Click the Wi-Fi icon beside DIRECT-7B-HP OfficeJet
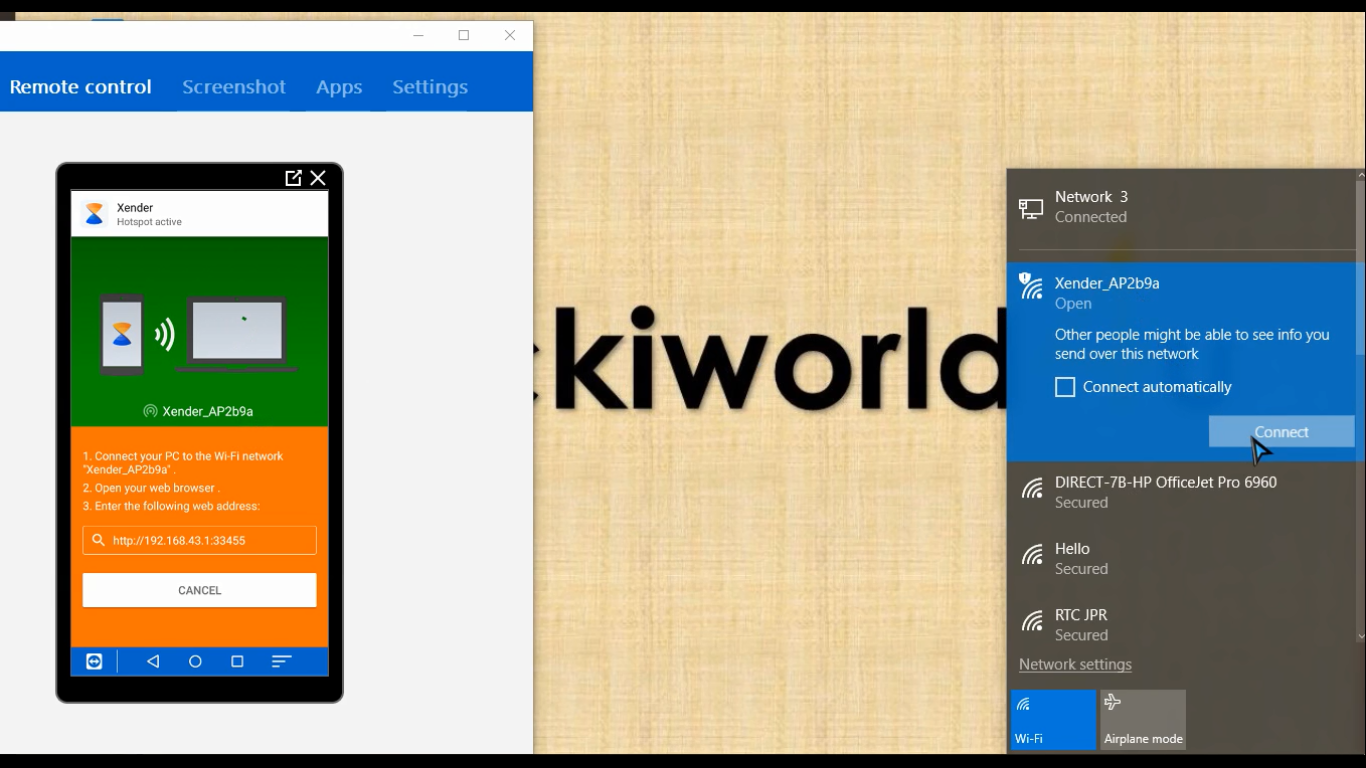This screenshot has width=1366, height=768. [x=1032, y=489]
